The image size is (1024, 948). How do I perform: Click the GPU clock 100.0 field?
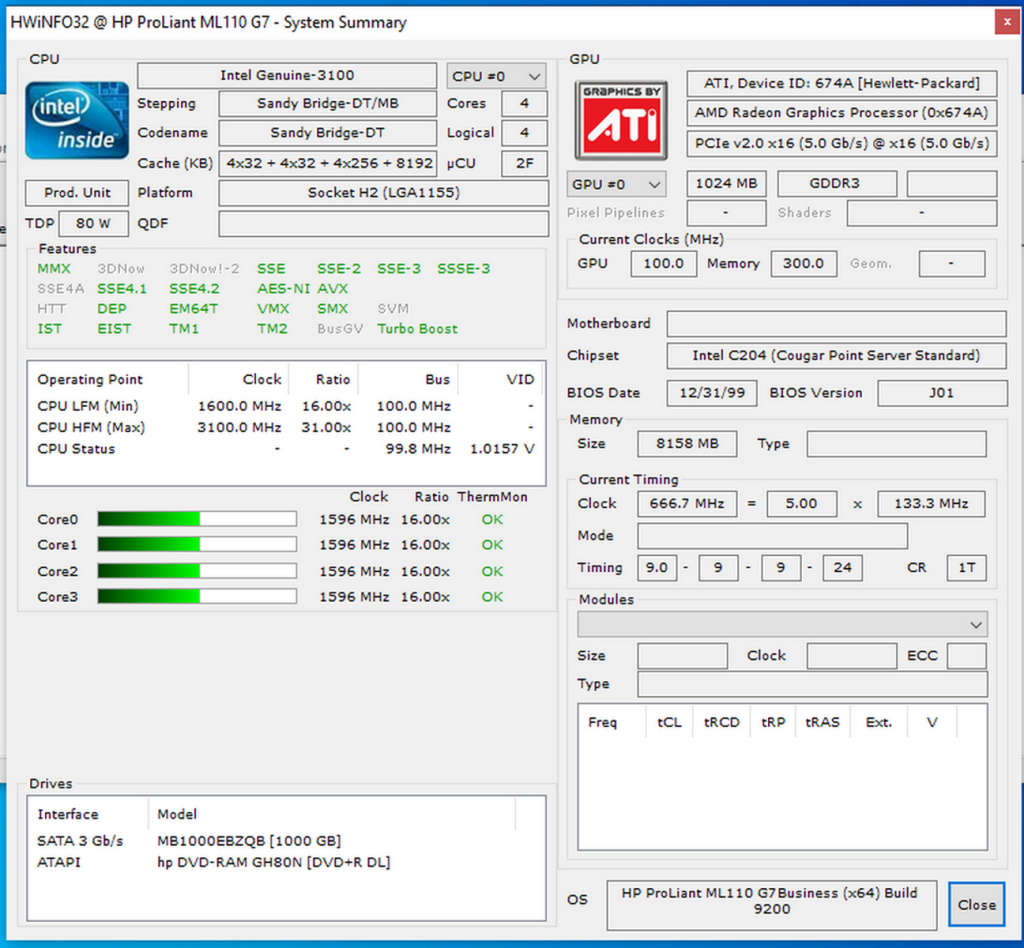coord(663,263)
